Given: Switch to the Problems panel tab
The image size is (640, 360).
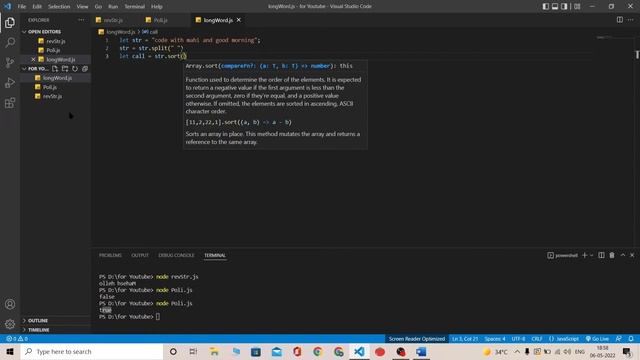Looking at the screenshot, I should point(110,255).
